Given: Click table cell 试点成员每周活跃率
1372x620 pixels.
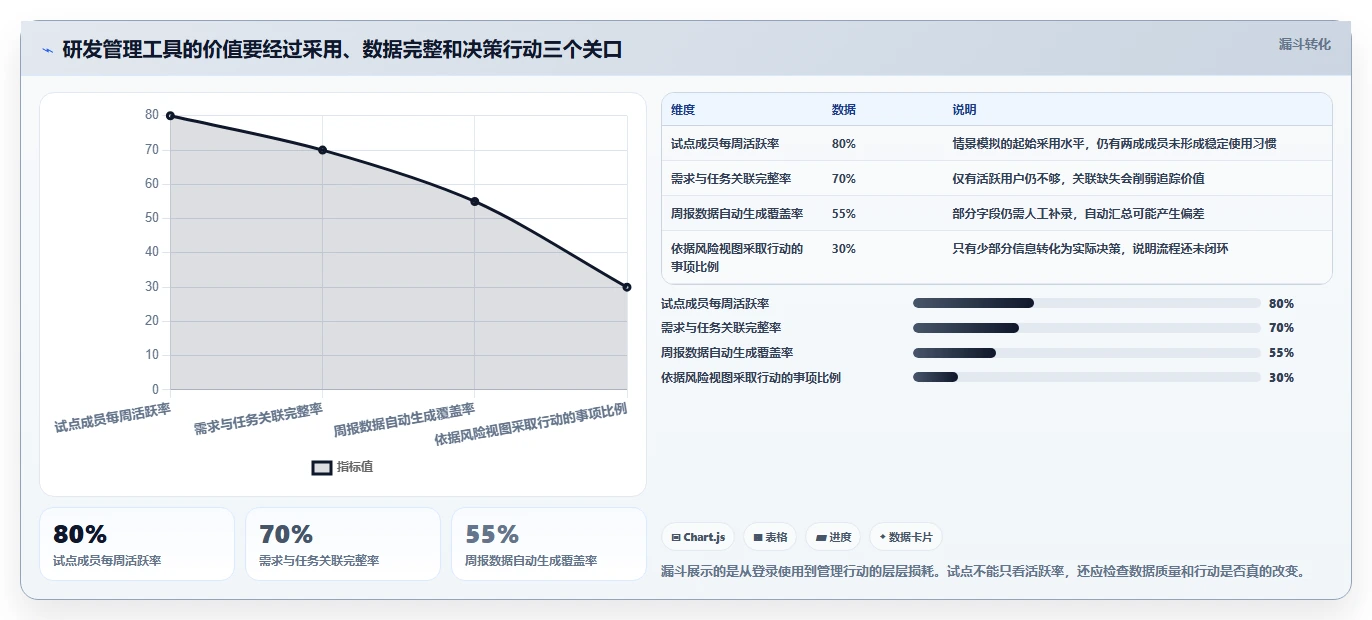Looking at the screenshot, I should [725, 144].
